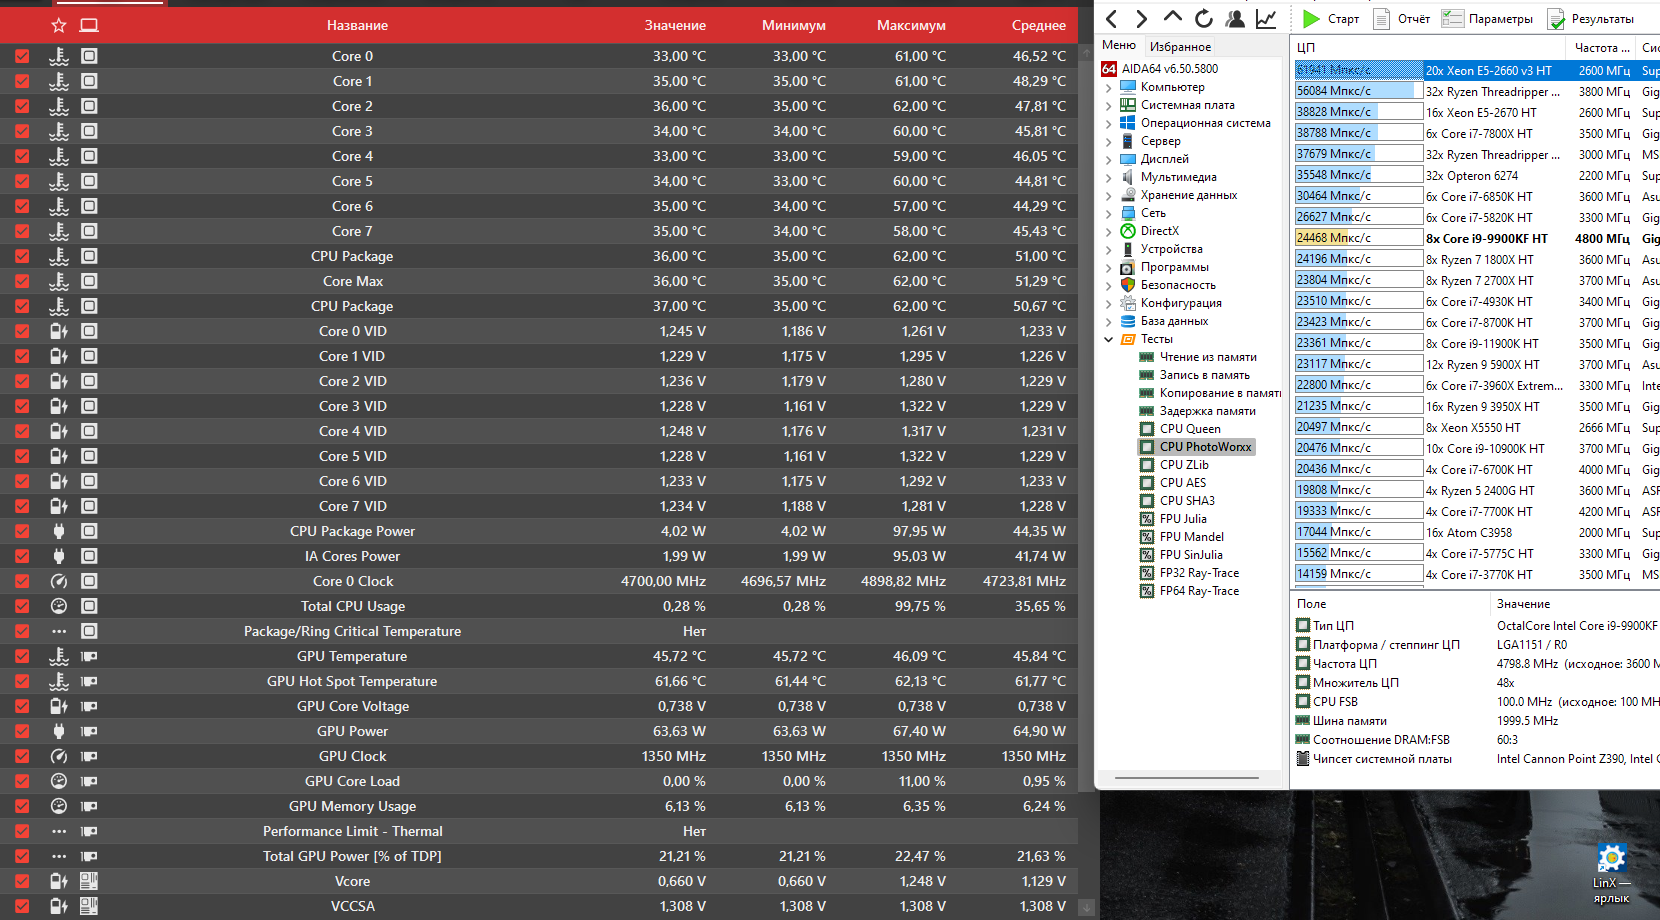1660x920 pixels.
Task: Open the AIDA64 graph chart tool
Action: (1266, 18)
